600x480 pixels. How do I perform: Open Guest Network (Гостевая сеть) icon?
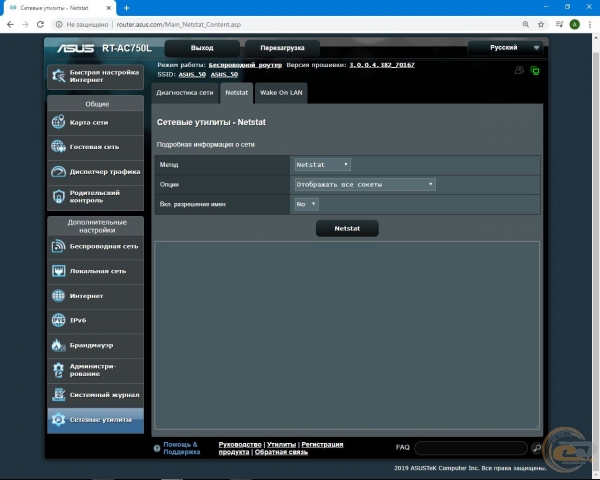click(x=59, y=147)
